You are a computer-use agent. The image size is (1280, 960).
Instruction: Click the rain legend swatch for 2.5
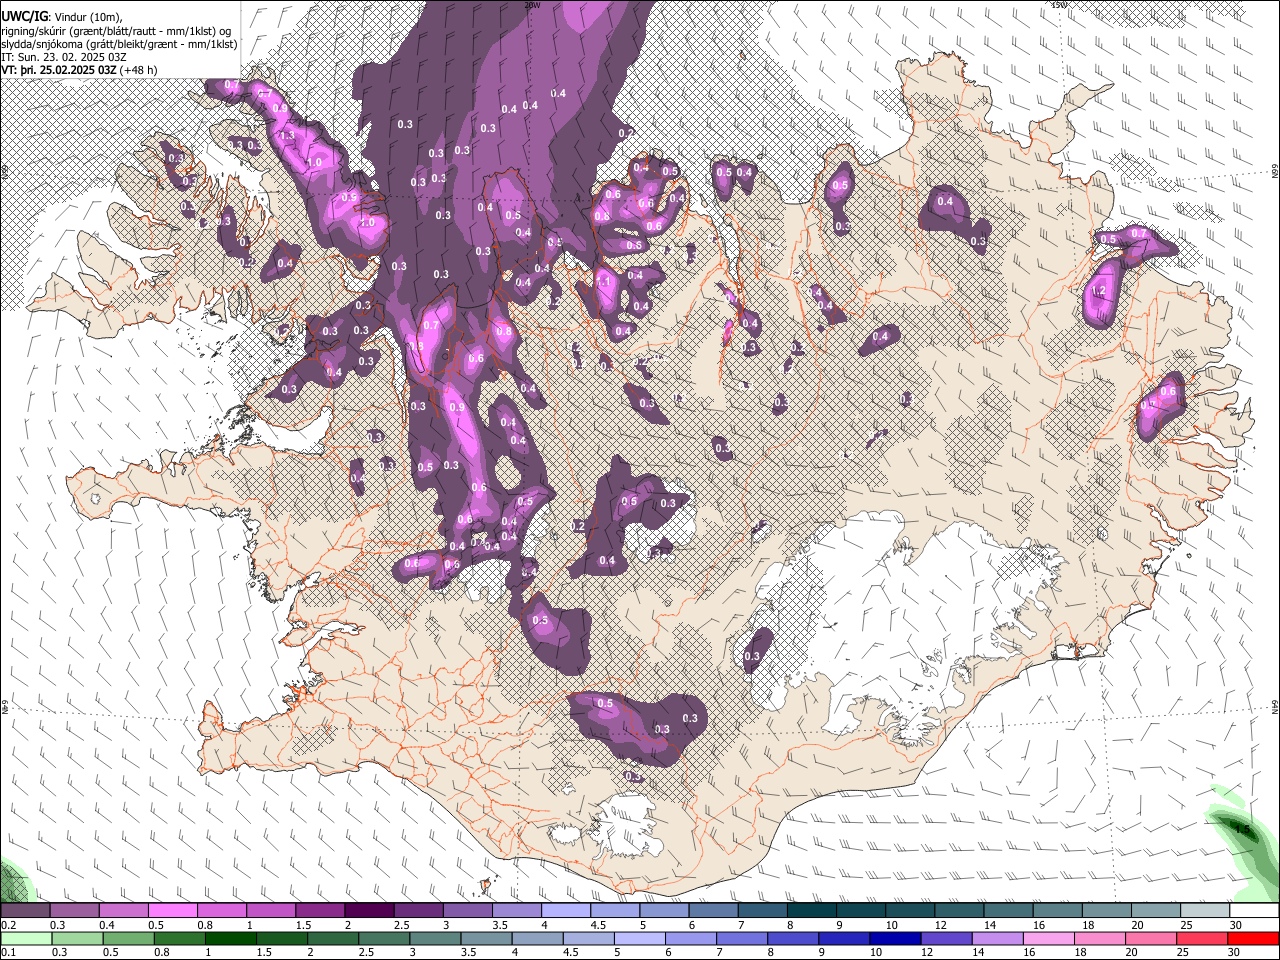(x=383, y=938)
